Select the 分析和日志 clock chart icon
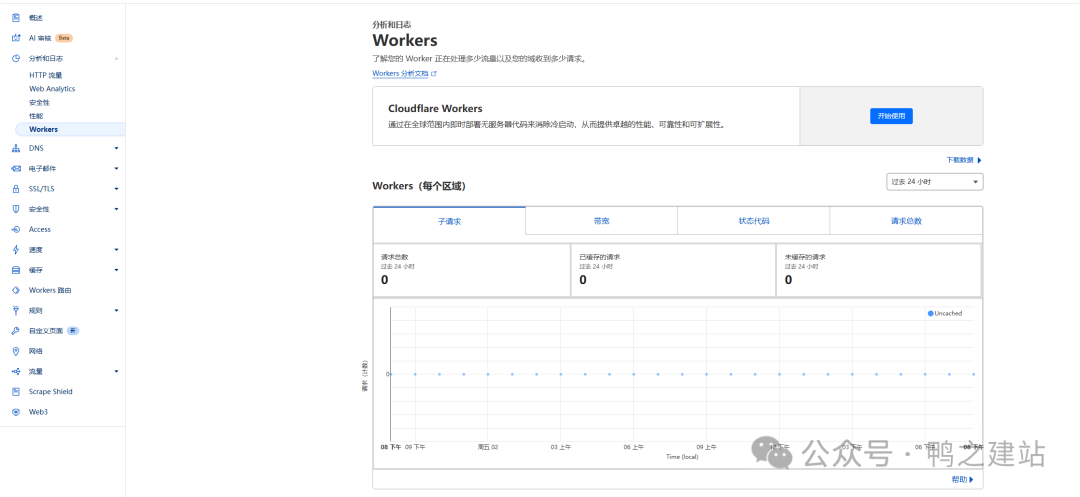 click(x=16, y=59)
